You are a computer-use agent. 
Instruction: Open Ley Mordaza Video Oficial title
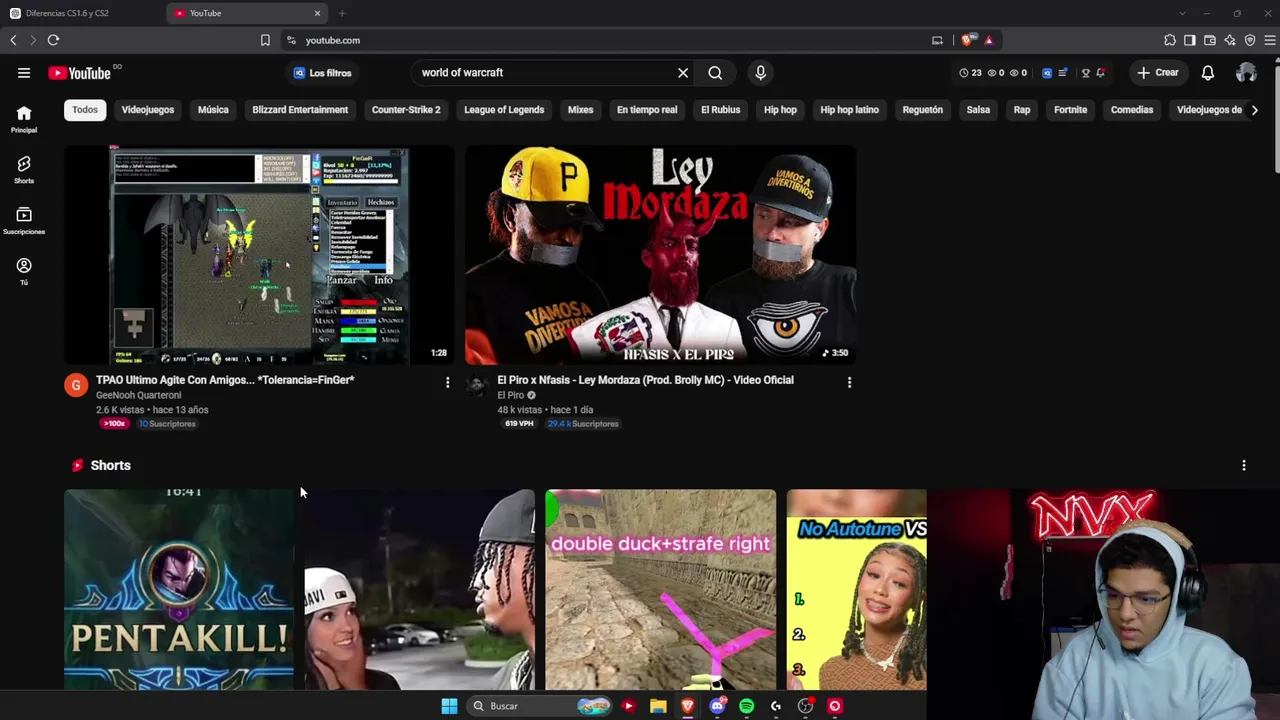[x=646, y=380]
